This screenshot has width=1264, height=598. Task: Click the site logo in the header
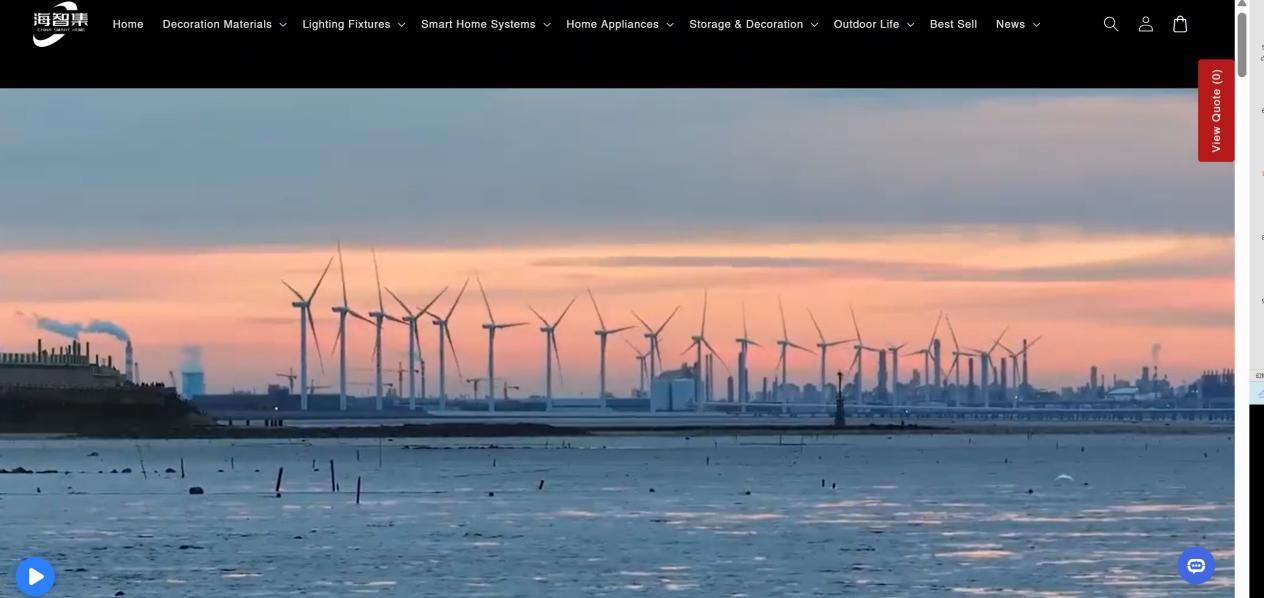pyautogui.click(x=60, y=23)
